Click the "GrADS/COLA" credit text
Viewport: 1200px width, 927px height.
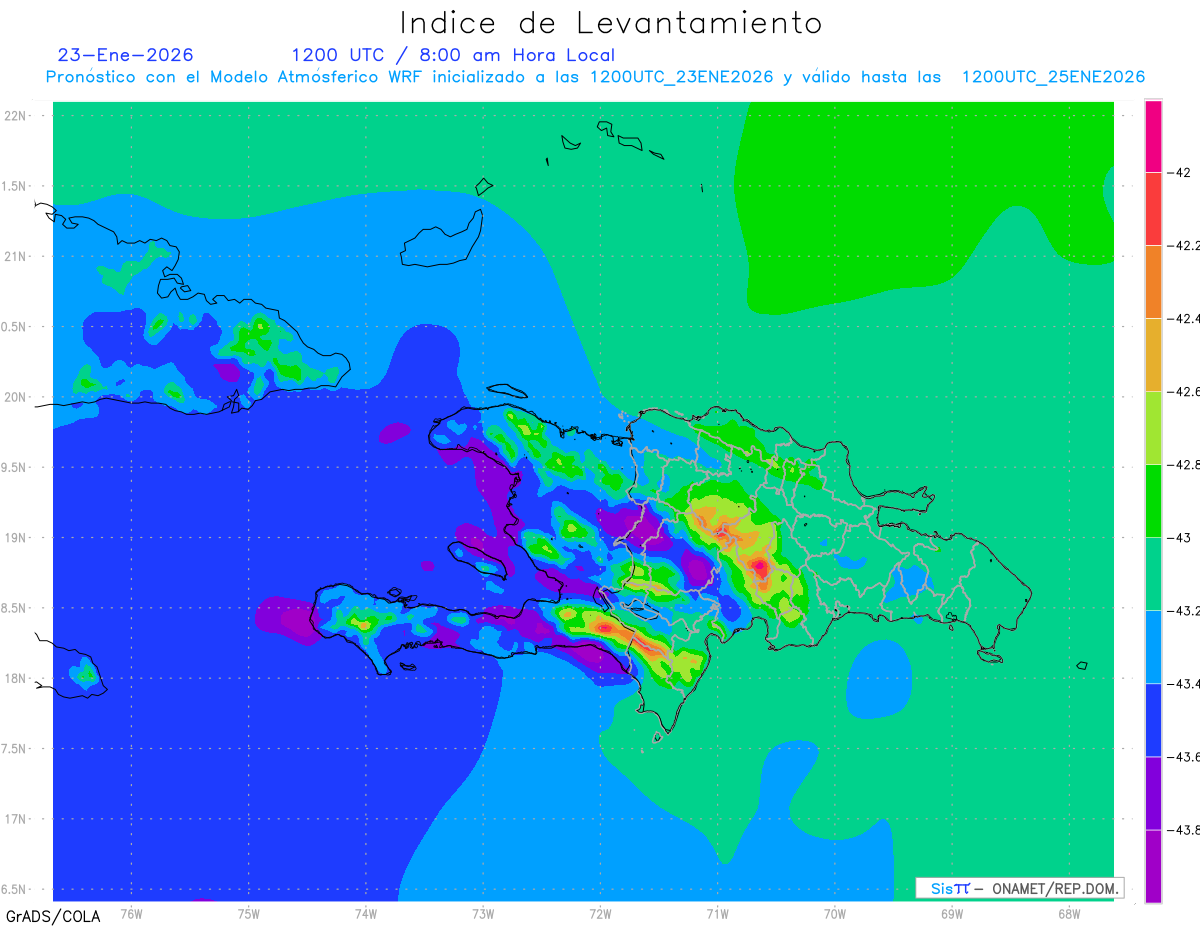pos(53,916)
